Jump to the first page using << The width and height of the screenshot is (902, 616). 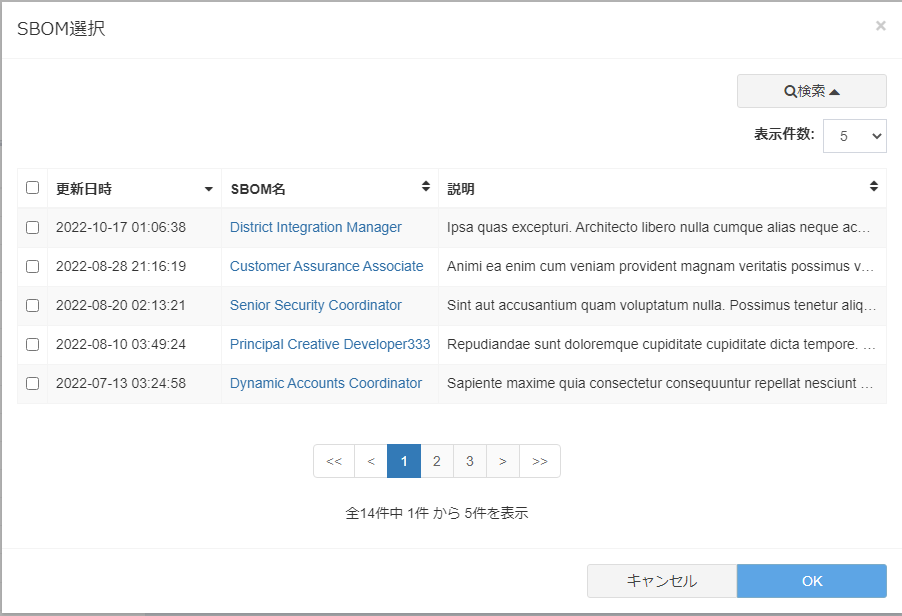click(334, 461)
